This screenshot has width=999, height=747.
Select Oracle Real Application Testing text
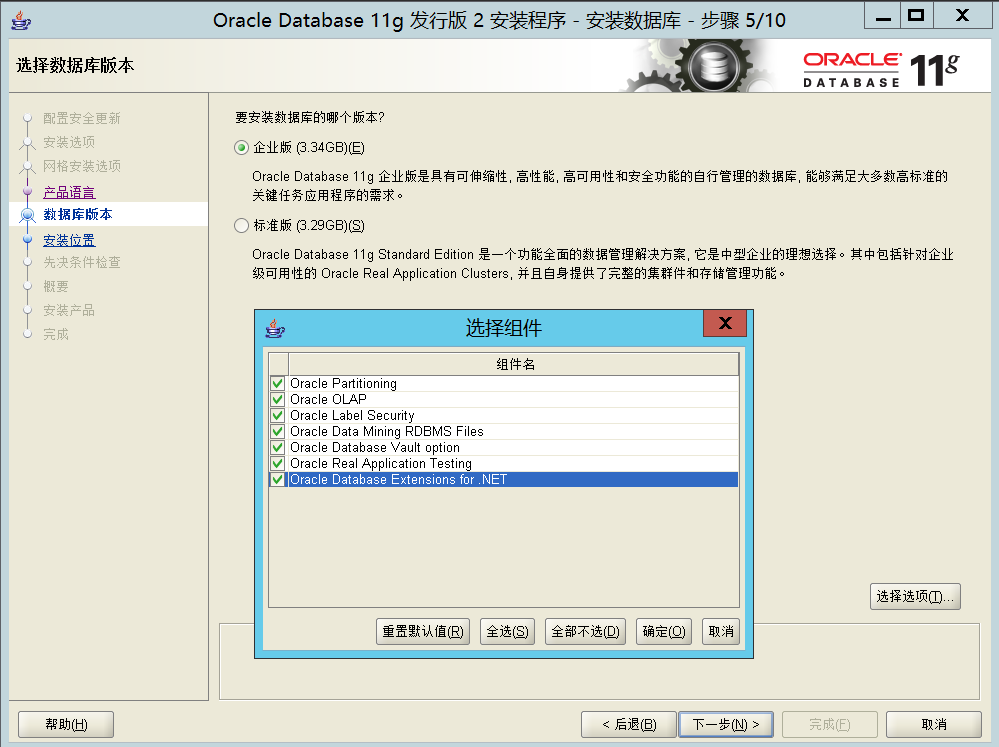[x=381, y=463]
